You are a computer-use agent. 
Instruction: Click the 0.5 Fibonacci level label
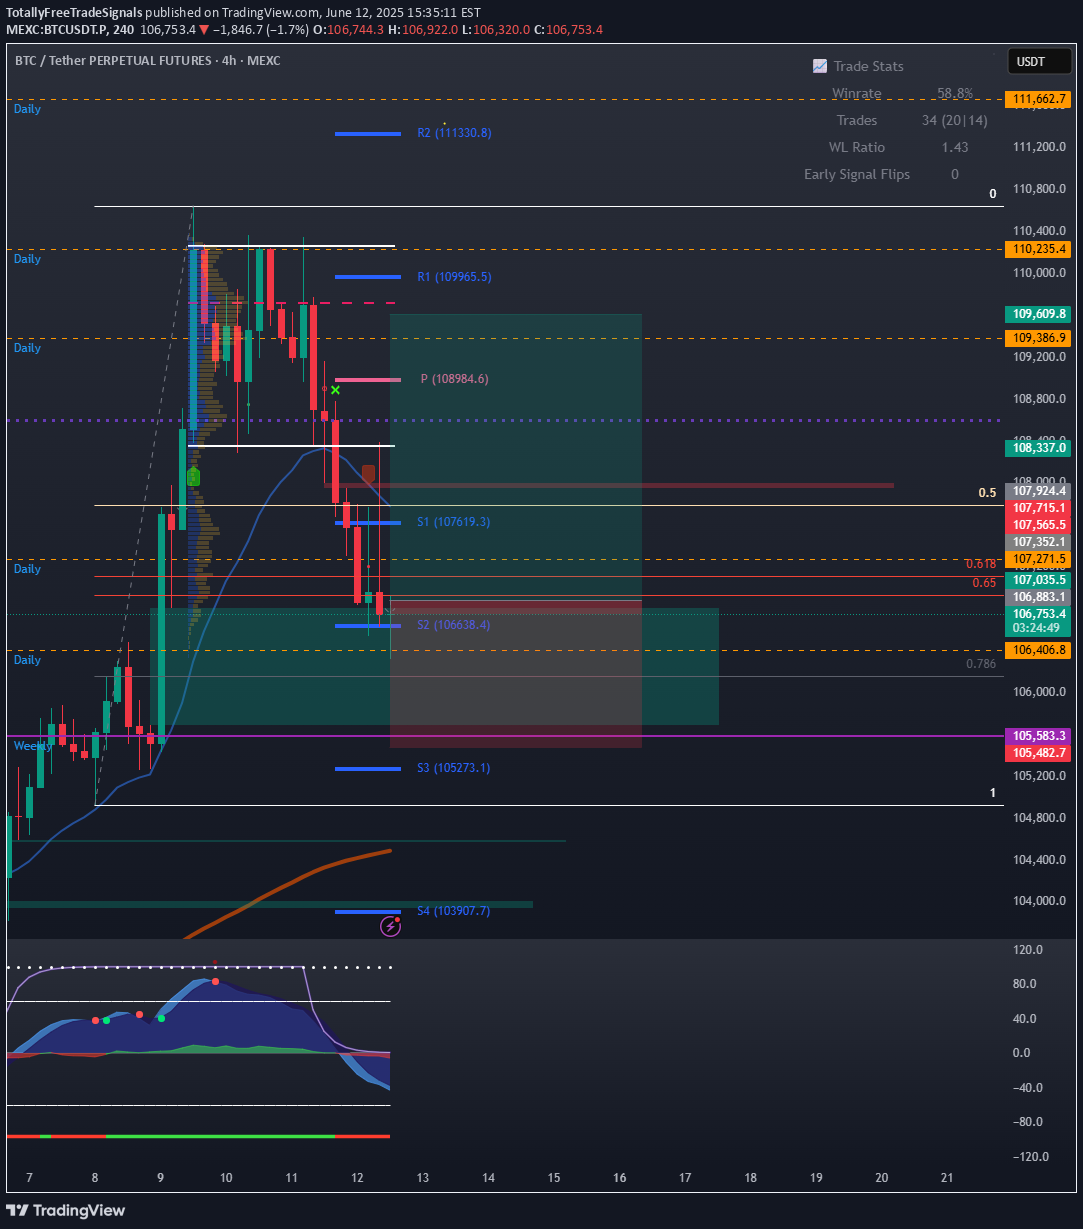tap(987, 493)
